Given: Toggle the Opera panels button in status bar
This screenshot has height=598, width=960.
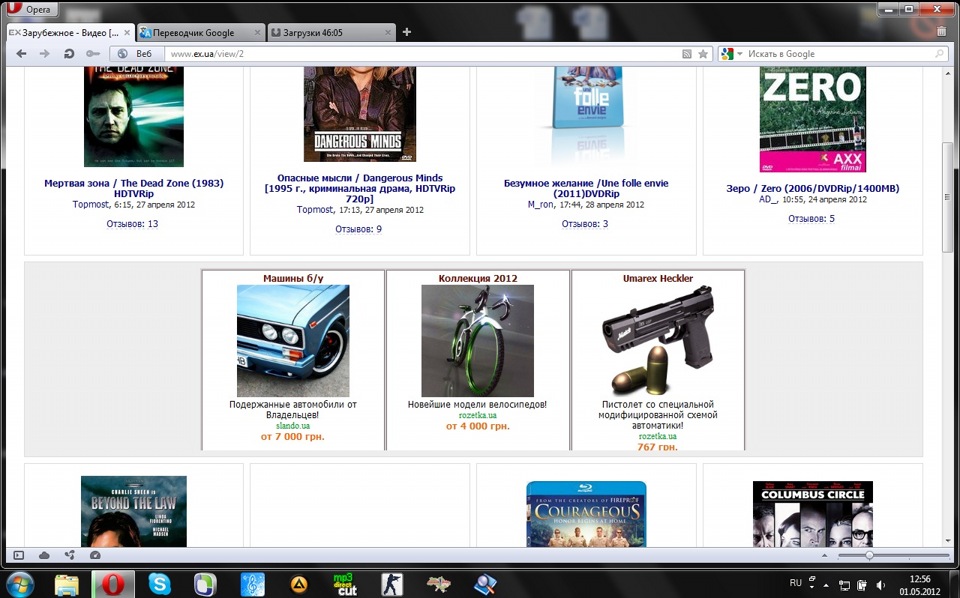Looking at the screenshot, I should coord(18,555).
